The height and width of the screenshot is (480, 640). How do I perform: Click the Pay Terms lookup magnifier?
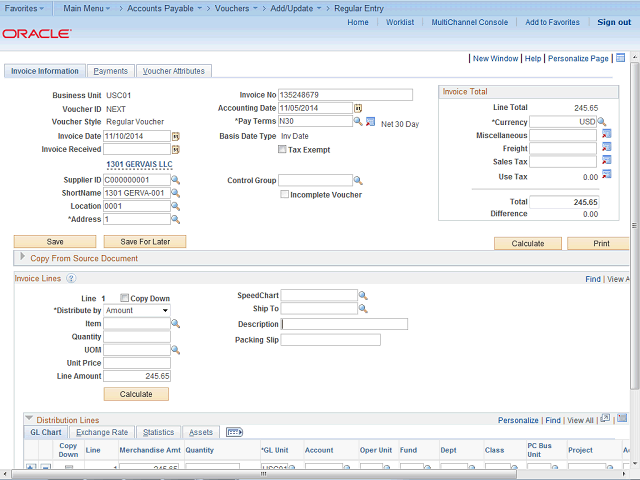pyautogui.click(x=358, y=122)
